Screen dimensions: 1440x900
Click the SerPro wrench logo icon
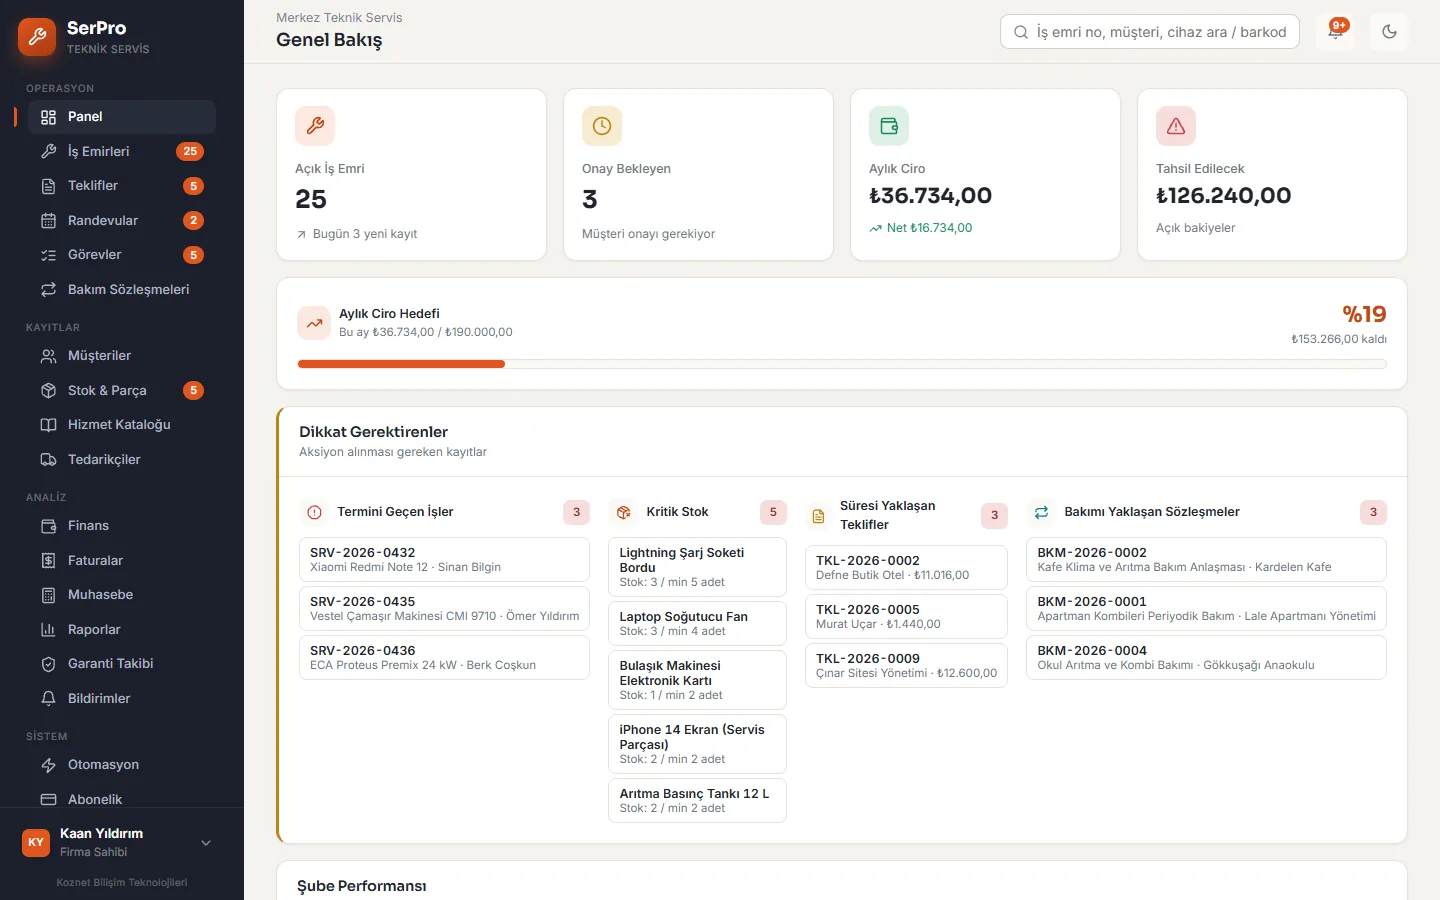click(x=37, y=37)
